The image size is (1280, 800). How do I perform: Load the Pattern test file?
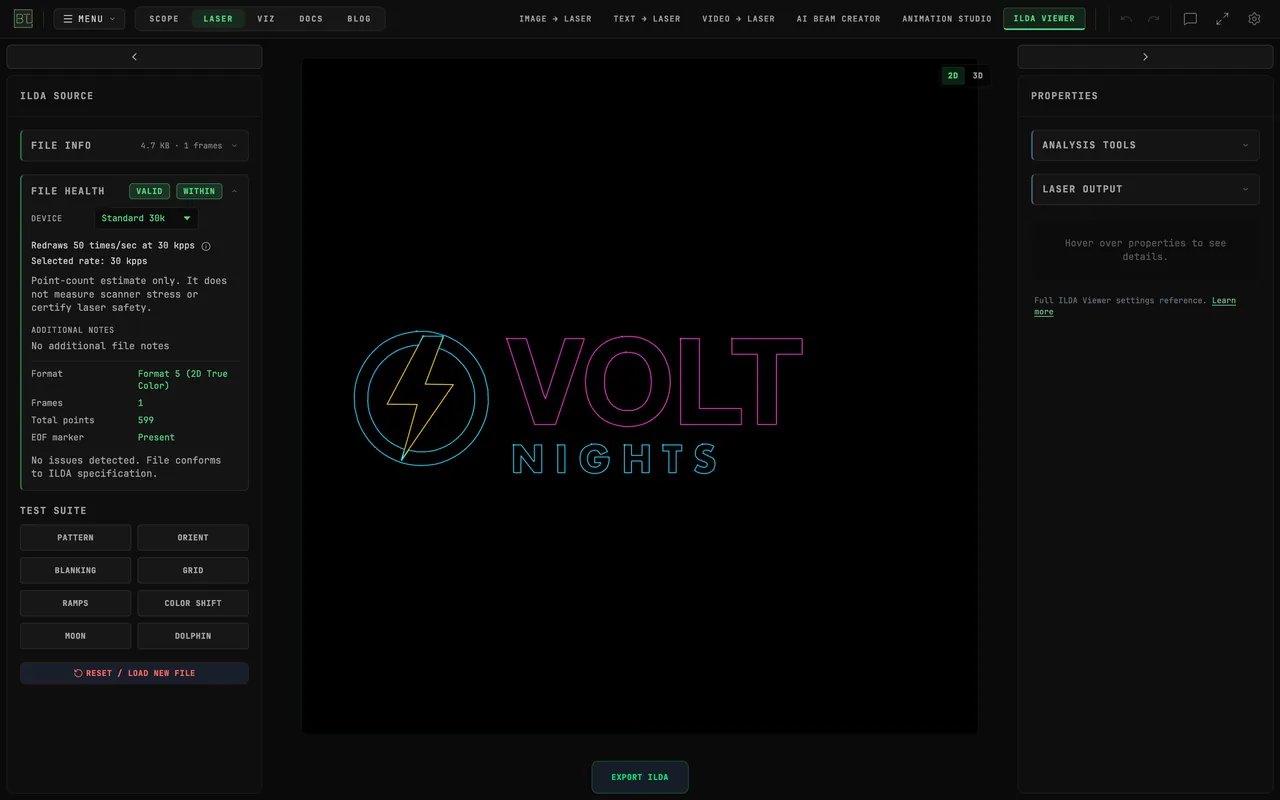tap(75, 538)
